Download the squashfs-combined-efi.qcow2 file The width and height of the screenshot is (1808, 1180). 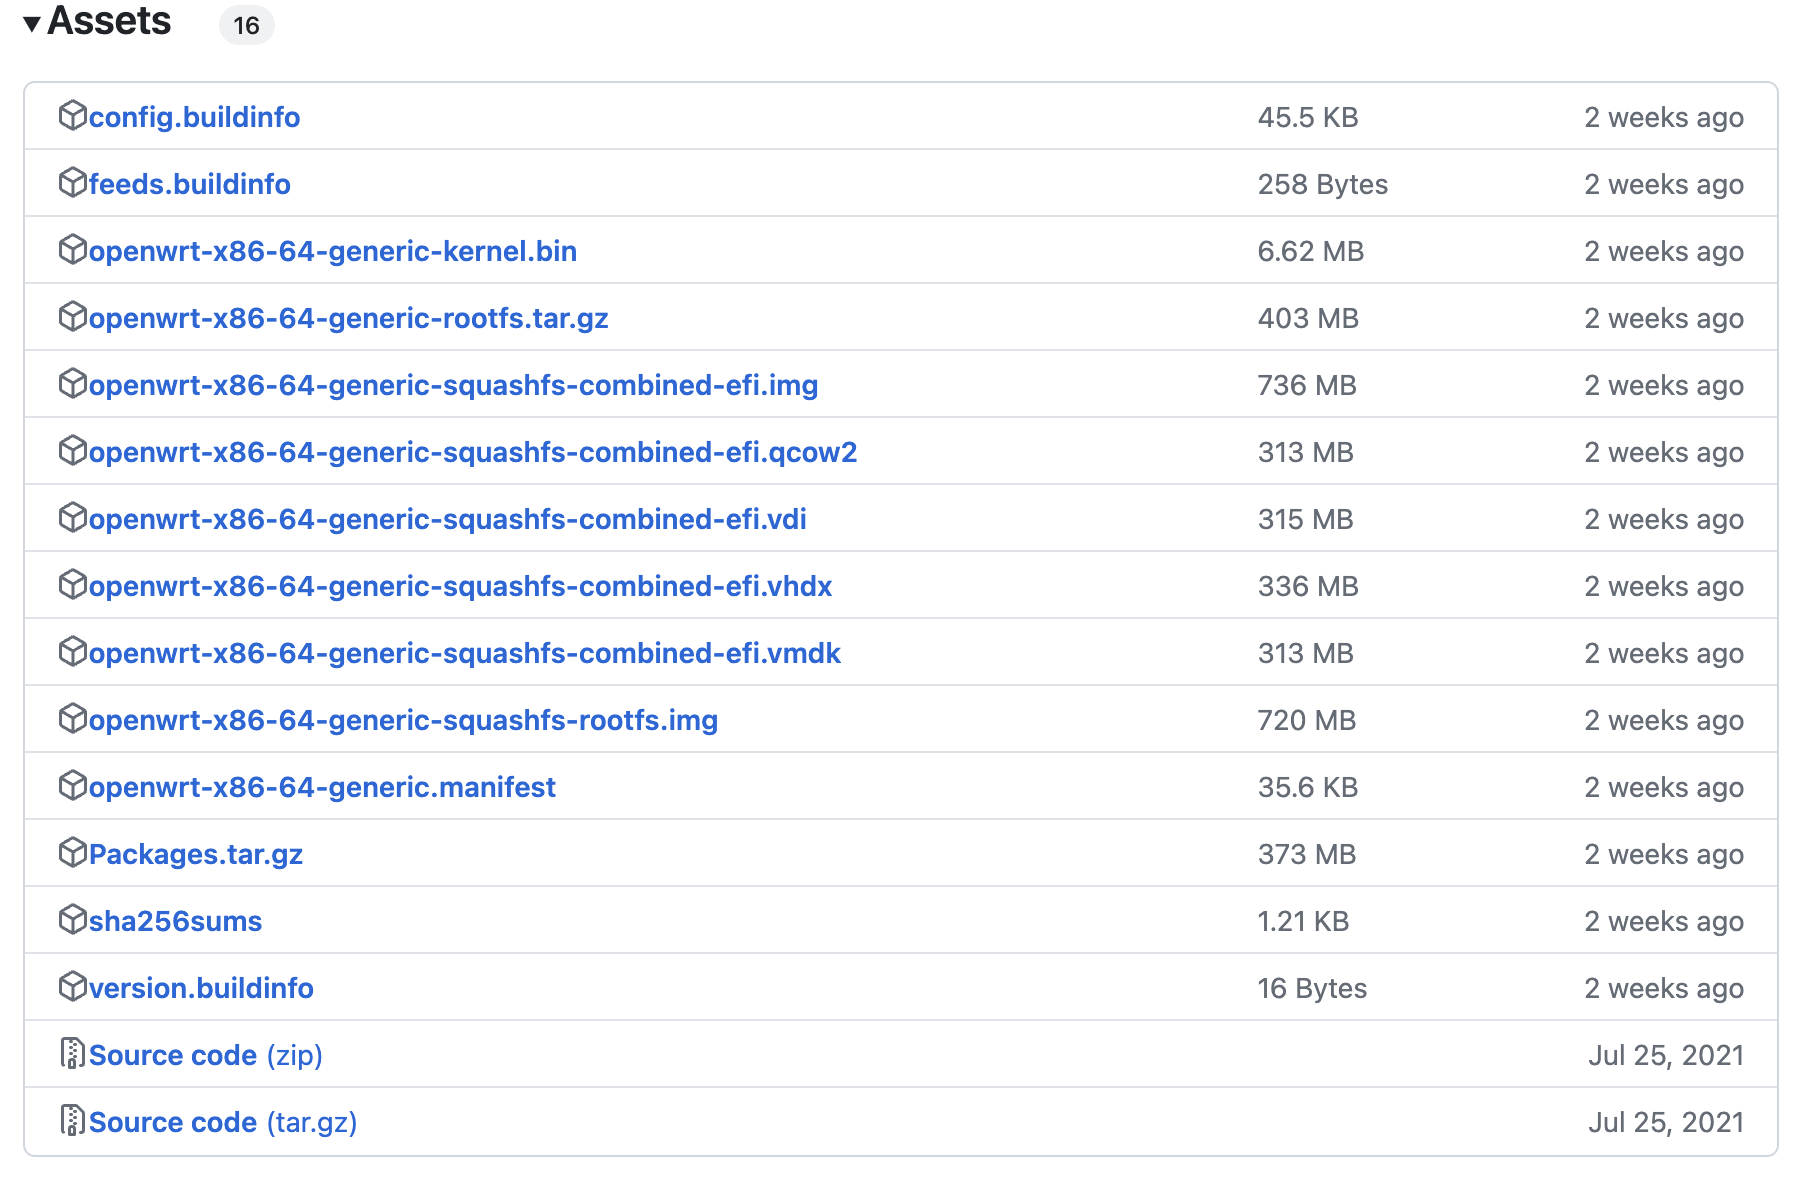[x=473, y=452]
